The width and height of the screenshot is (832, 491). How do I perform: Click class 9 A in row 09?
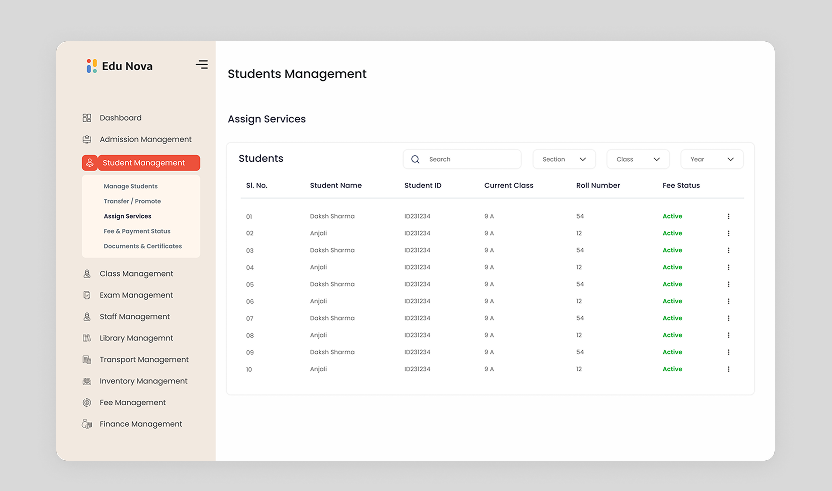click(x=489, y=352)
